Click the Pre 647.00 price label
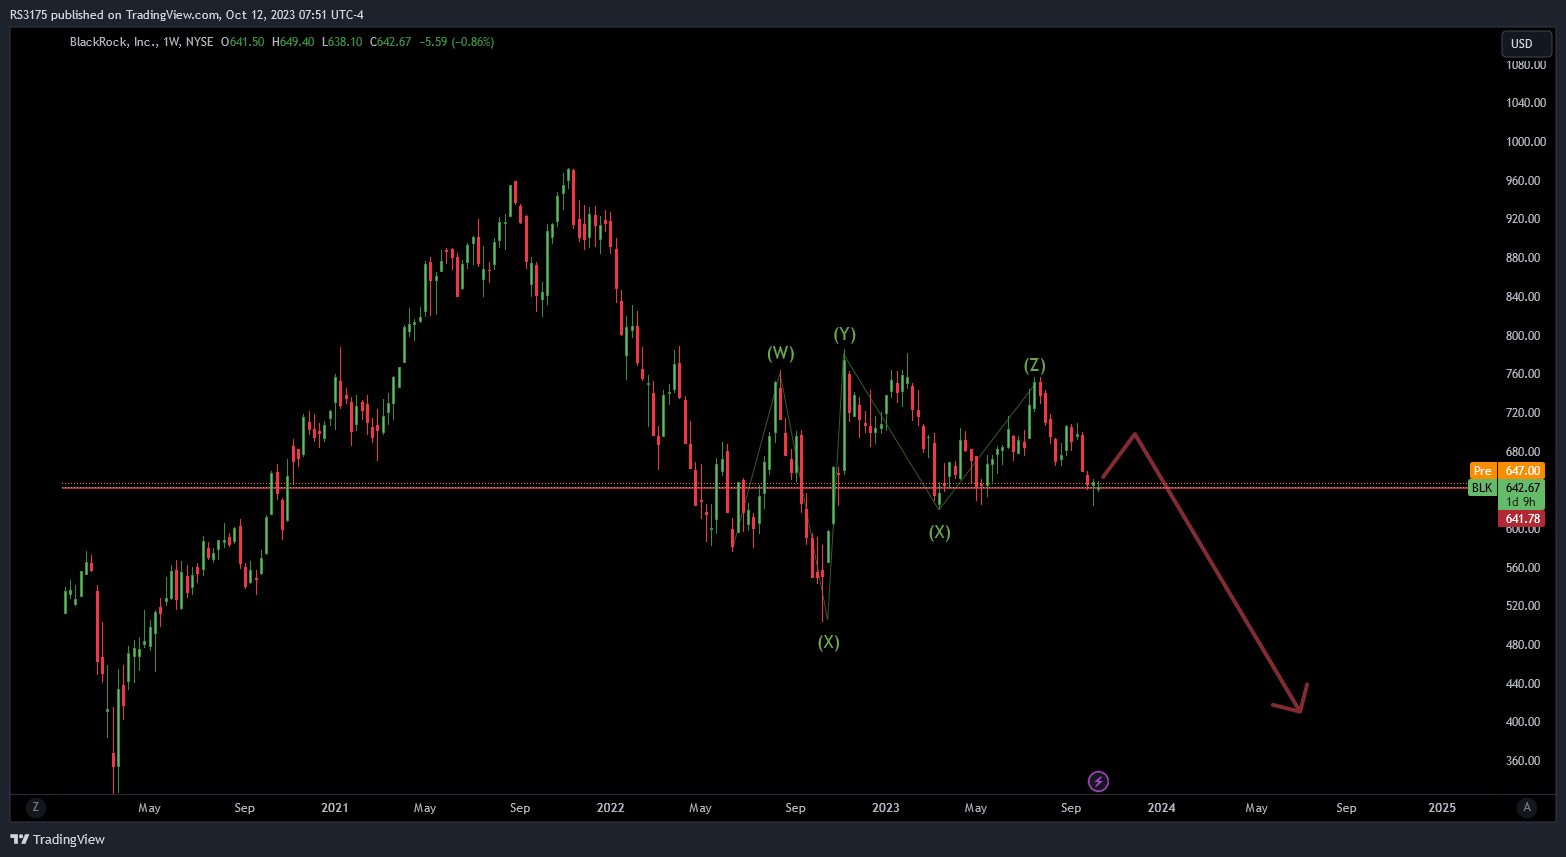Viewport: 1566px width, 857px height. [x=1507, y=471]
